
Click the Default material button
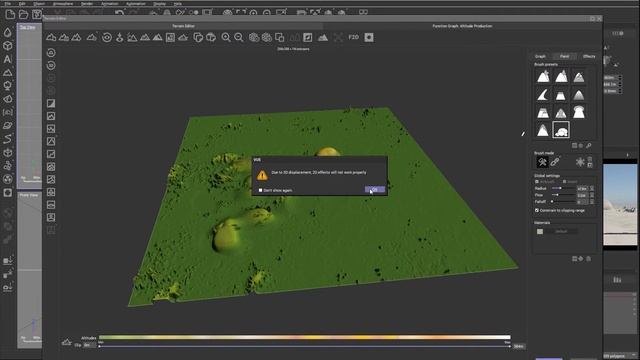(x=561, y=231)
